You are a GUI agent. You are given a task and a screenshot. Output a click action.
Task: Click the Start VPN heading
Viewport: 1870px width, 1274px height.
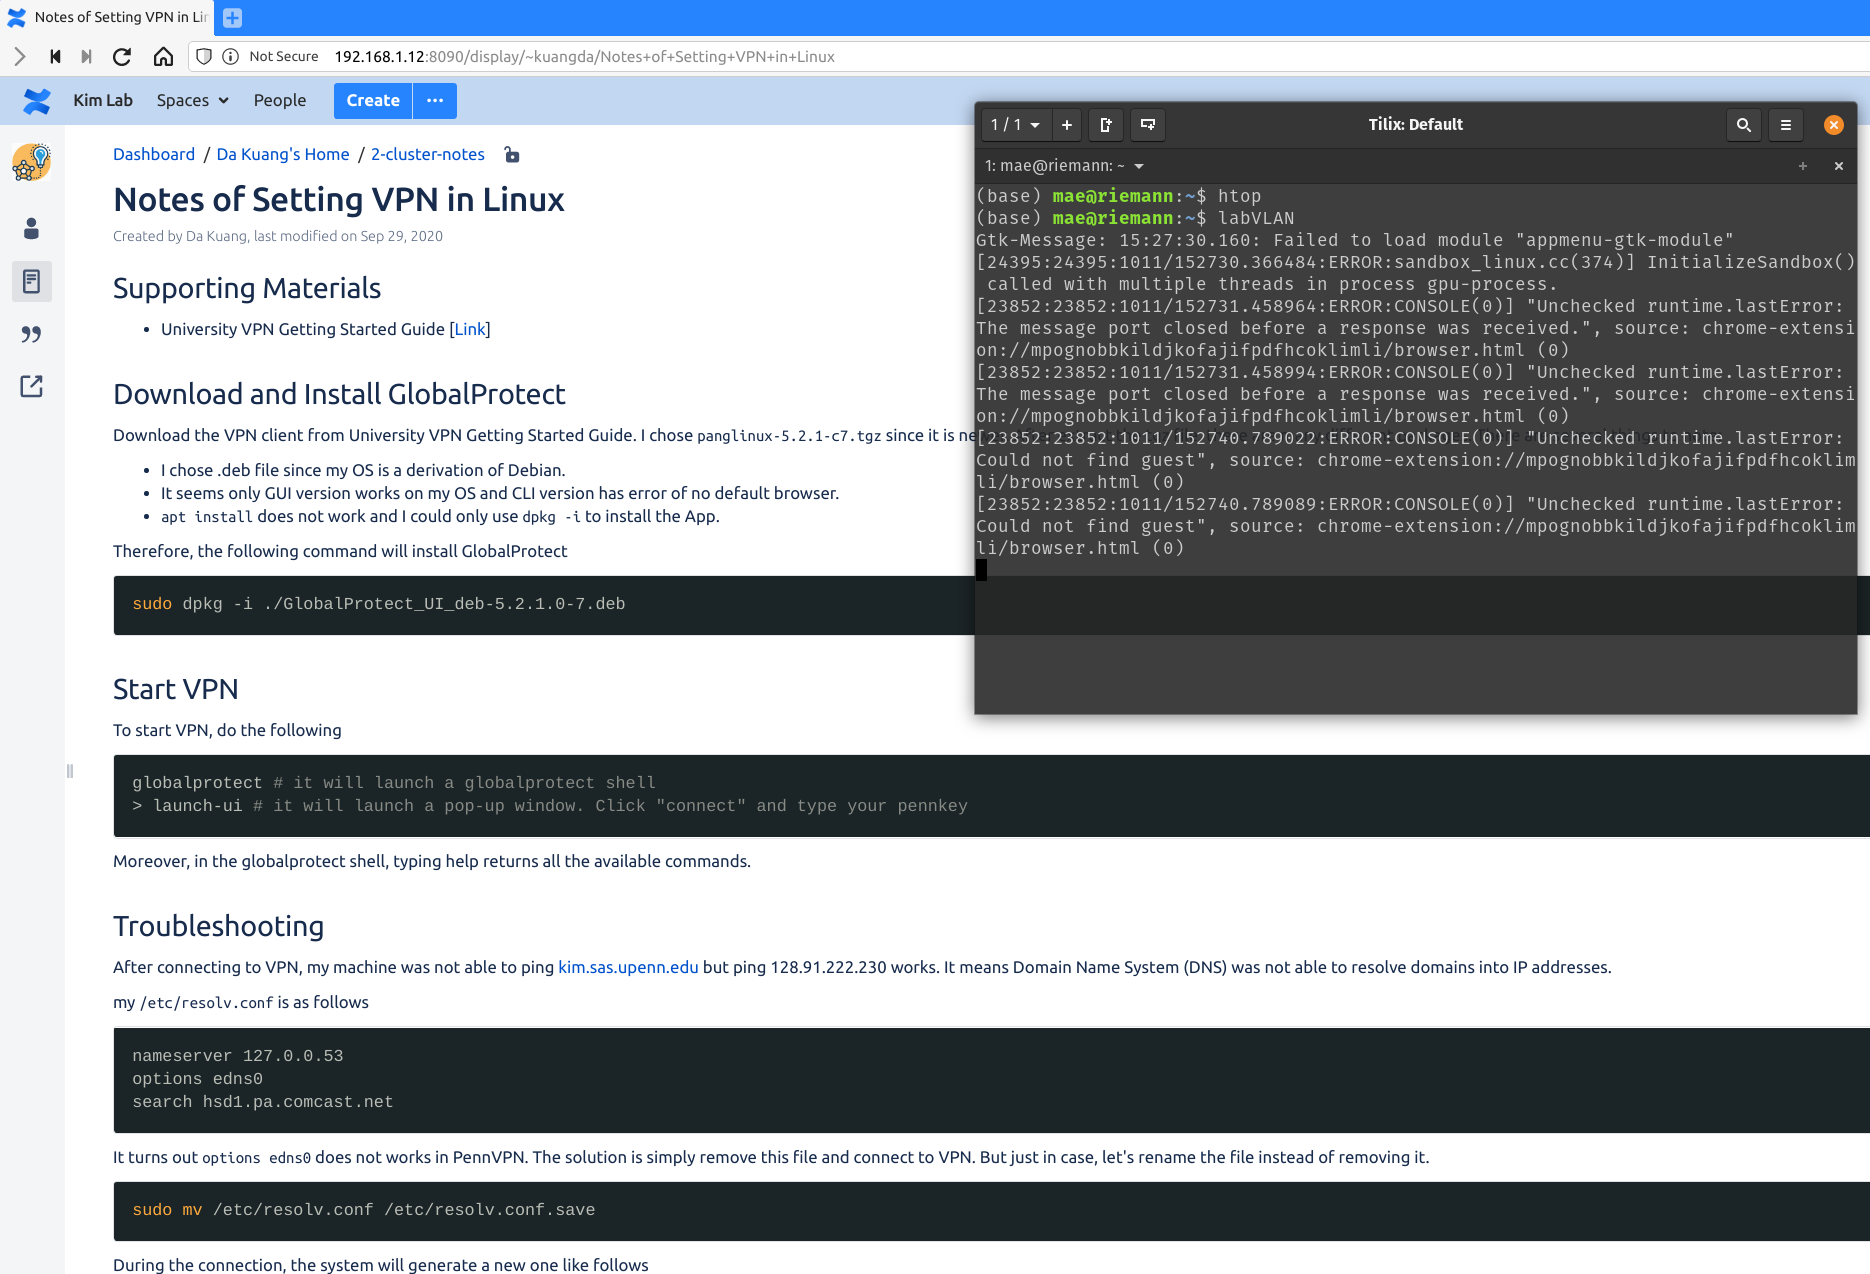[176, 689]
